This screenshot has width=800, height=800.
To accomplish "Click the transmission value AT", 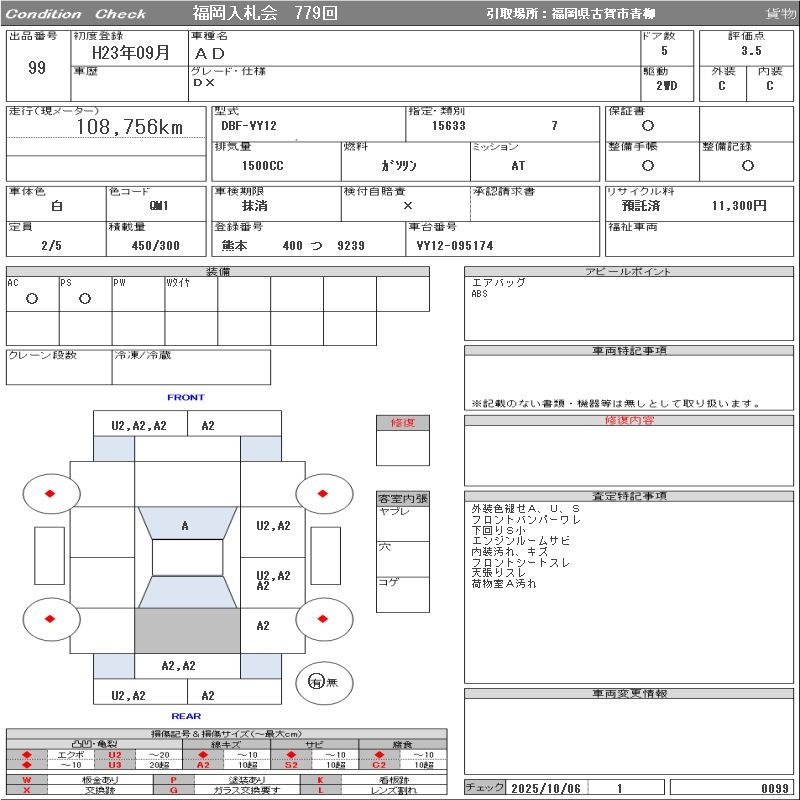I will click(518, 165).
